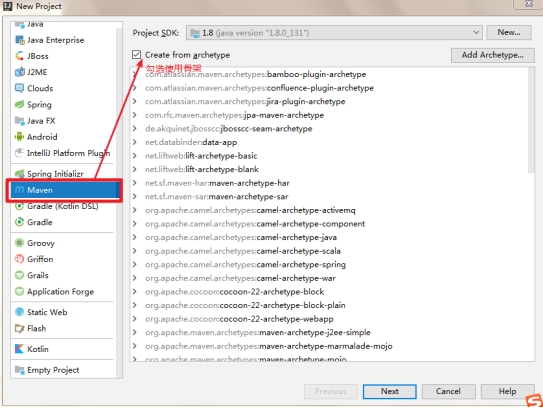
Task: Click the Maven 'm' icon
Action: pos(19,190)
